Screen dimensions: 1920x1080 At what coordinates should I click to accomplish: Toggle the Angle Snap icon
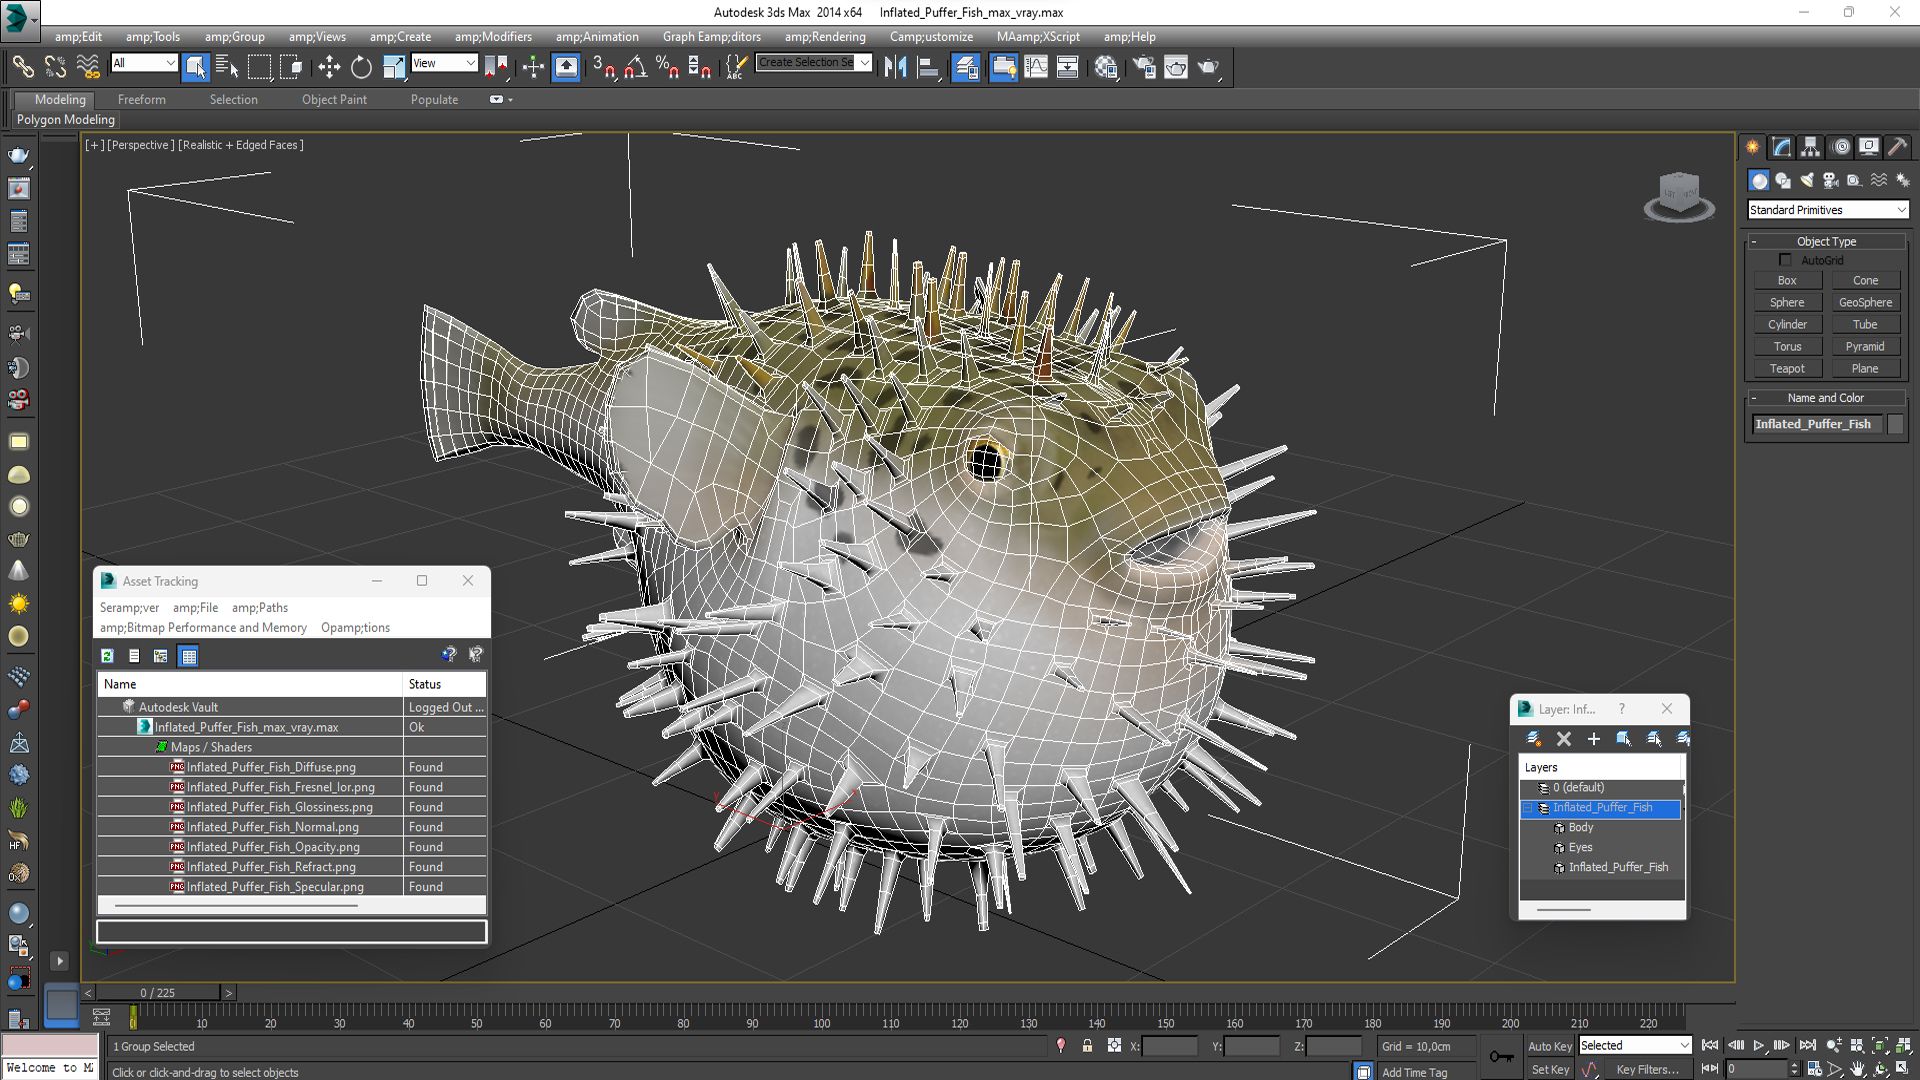click(x=635, y=67)
